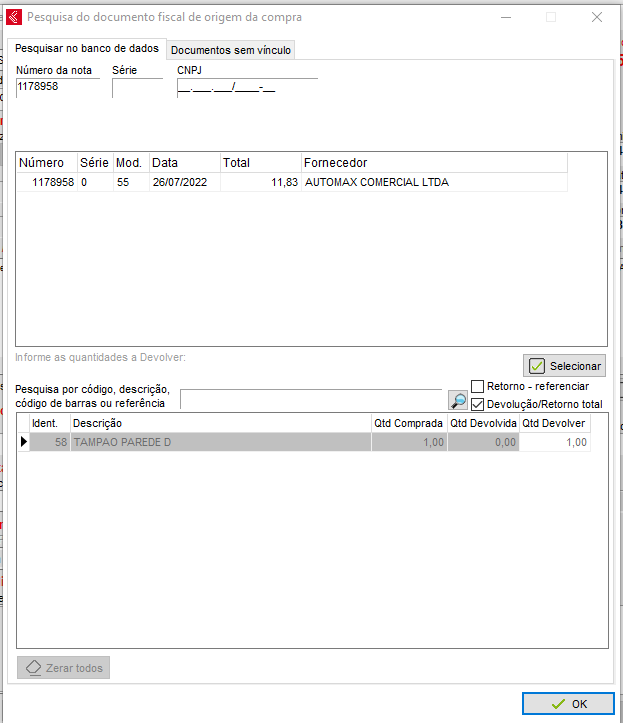Click the item search text box
623x723 pixels.
point(310,399)
